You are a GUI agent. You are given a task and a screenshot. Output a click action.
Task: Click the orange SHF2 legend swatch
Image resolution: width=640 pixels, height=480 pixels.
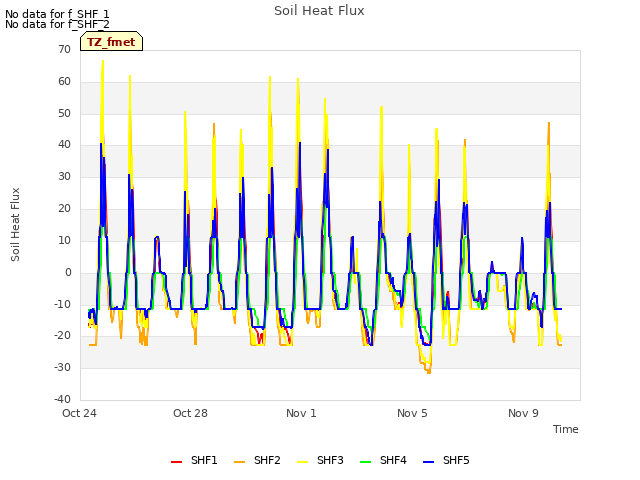[x=240, y=462]
